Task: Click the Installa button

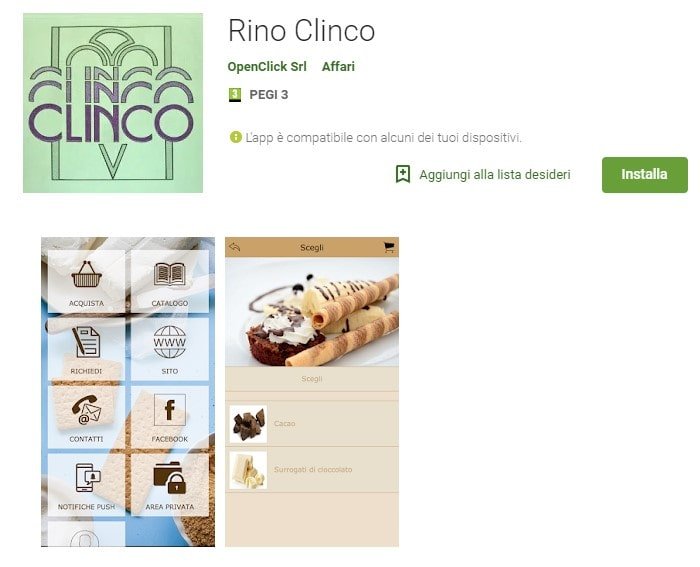Action: [x=644, y=175]
